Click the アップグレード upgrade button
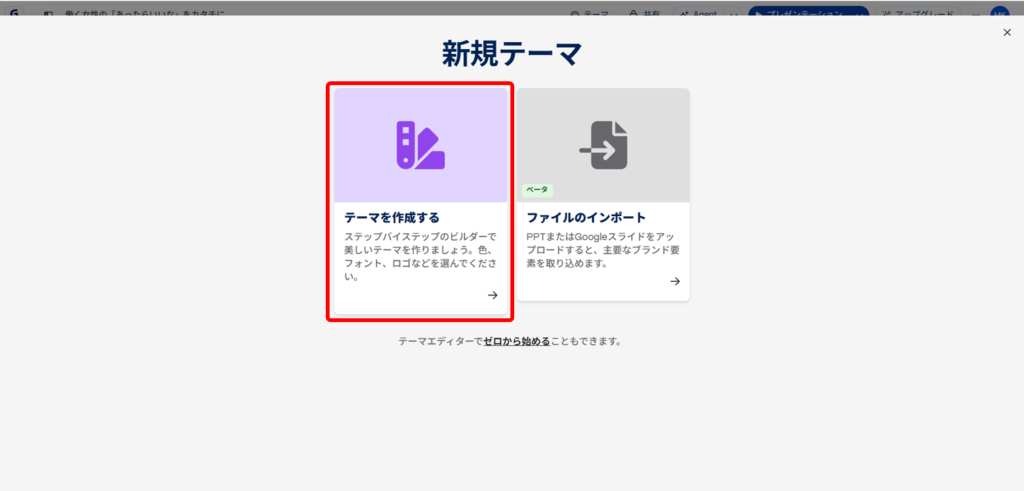 click(917, 13)
